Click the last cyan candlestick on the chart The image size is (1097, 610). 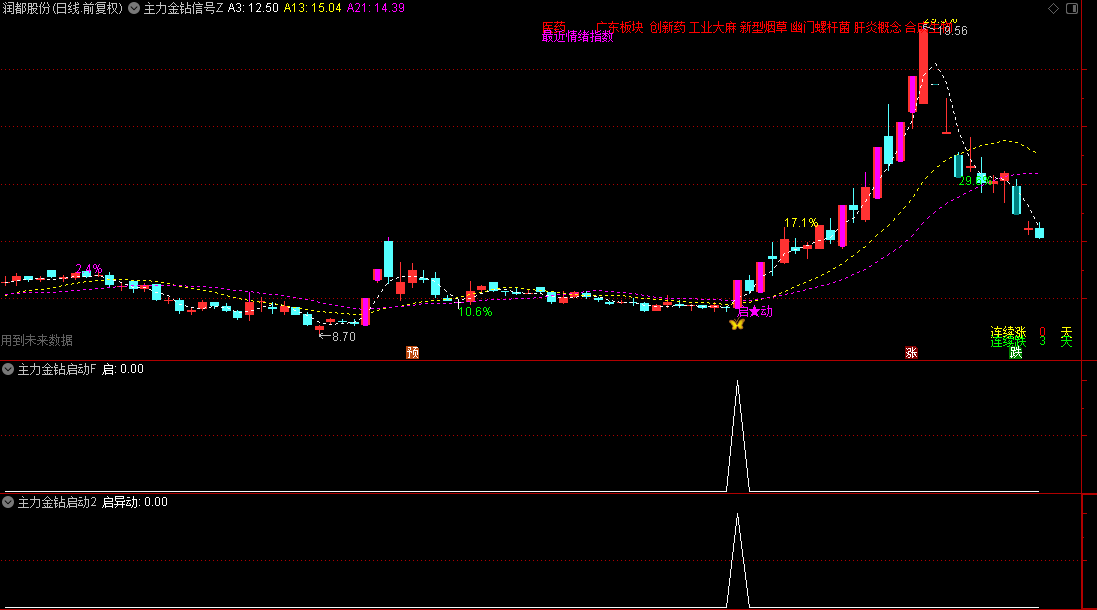(x=1040, y=232)
